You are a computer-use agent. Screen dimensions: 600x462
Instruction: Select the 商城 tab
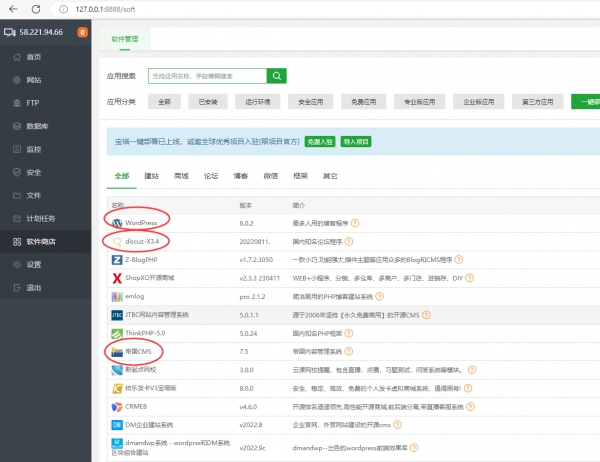pyautogui.click(x=181, y=176)
